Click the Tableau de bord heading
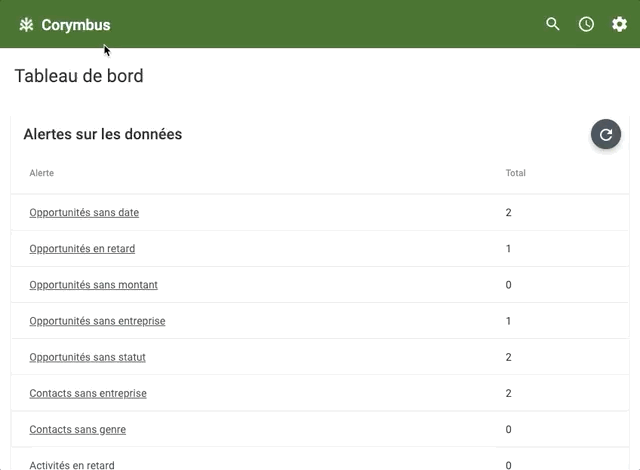This screenshot has height=470, width=640. tap(79, 76)
